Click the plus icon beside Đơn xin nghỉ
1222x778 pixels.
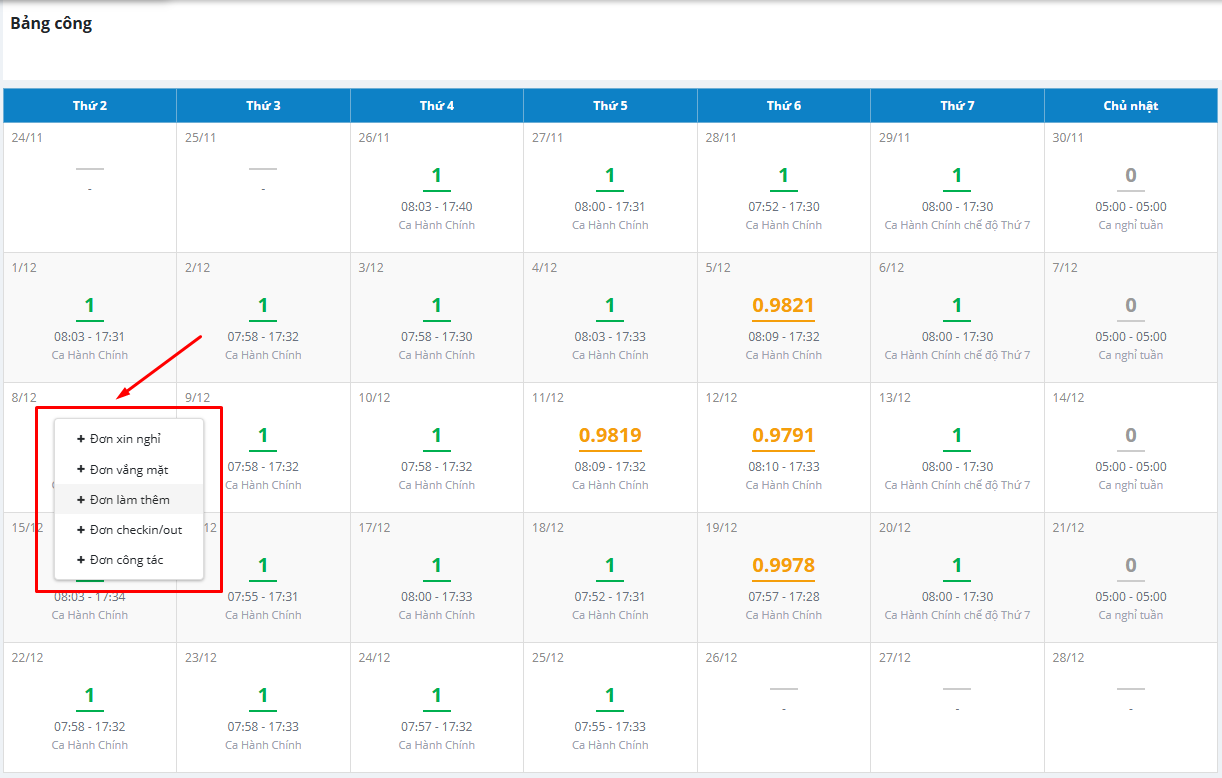(80, 439)
